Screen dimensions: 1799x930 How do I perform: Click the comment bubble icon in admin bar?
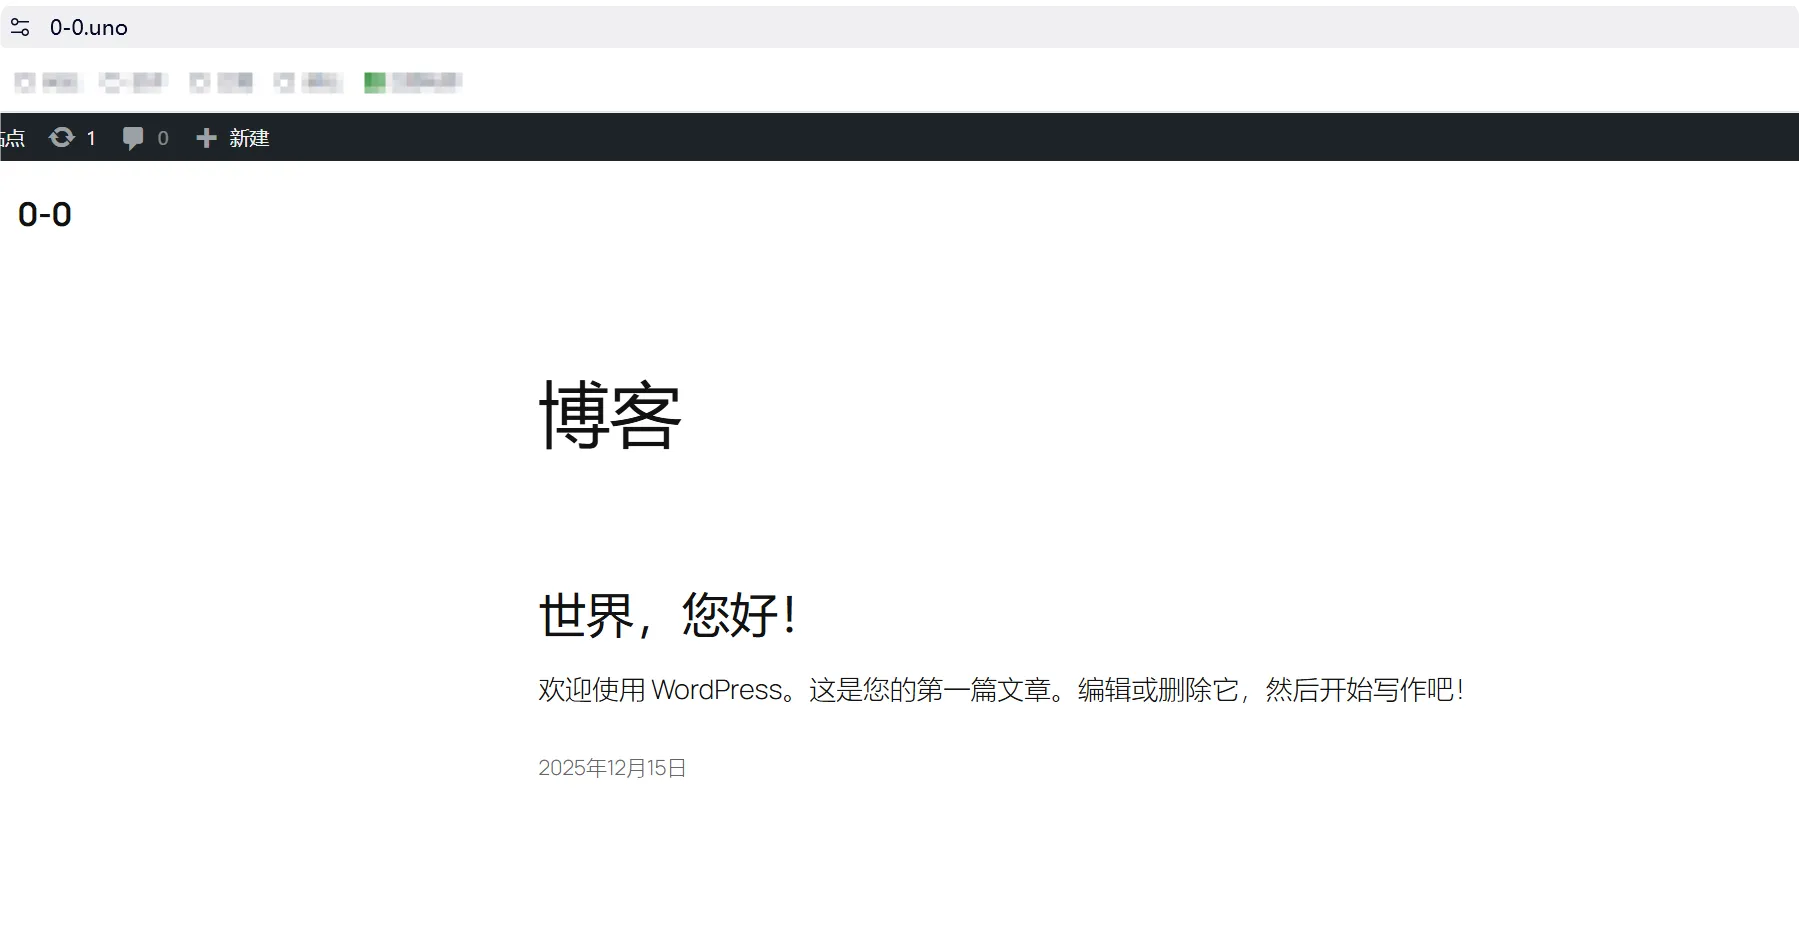pos(133,137)
